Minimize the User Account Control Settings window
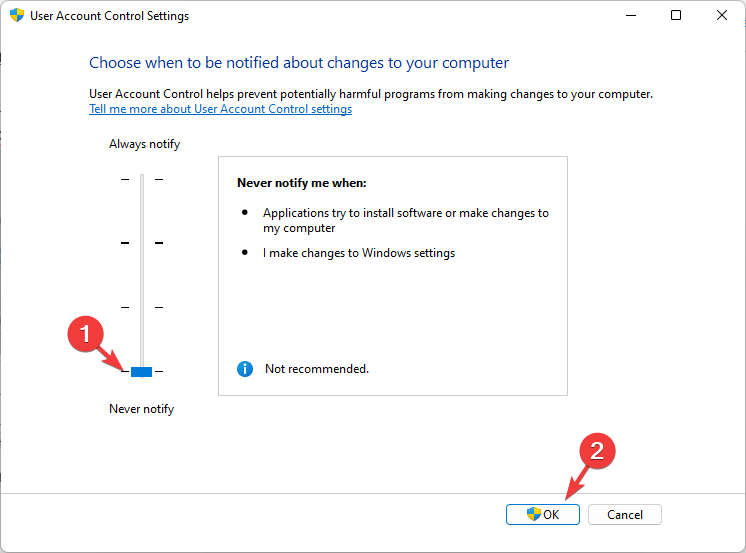The width and height of the screenshot is (746, 553). coord(629,16)
